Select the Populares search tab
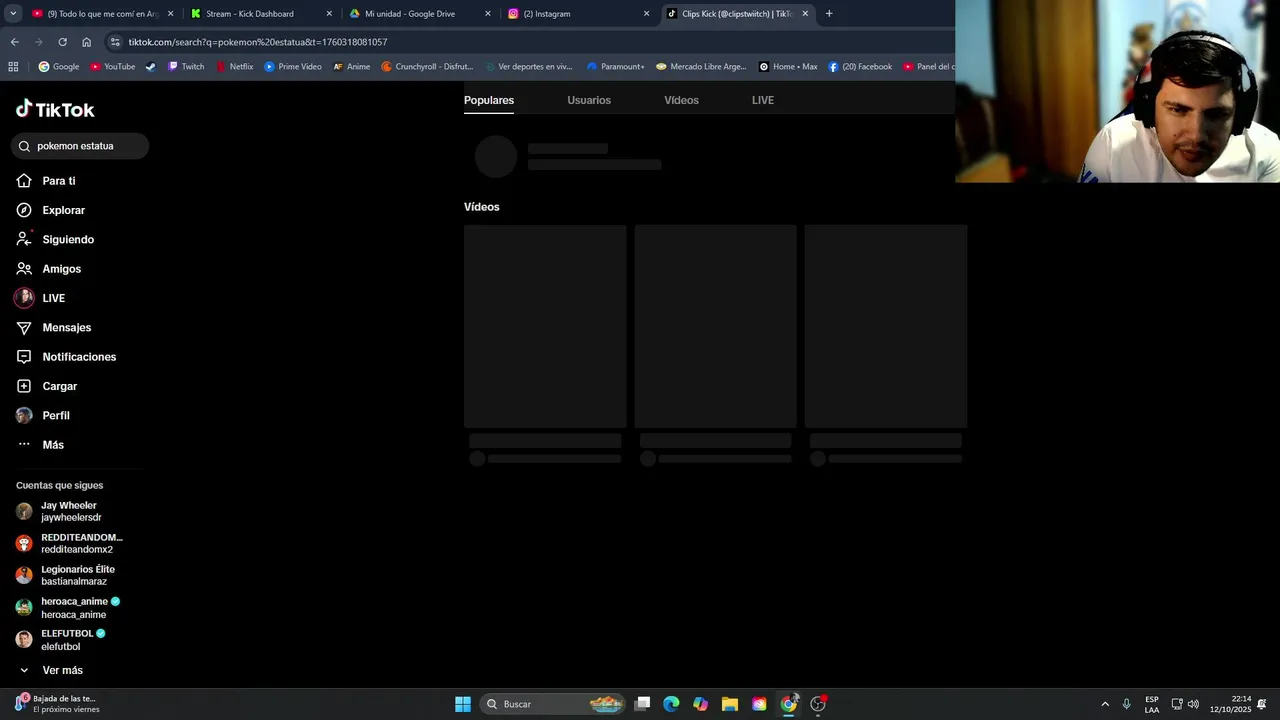Viewport: 1280px width, 720px height. [489, 100]
